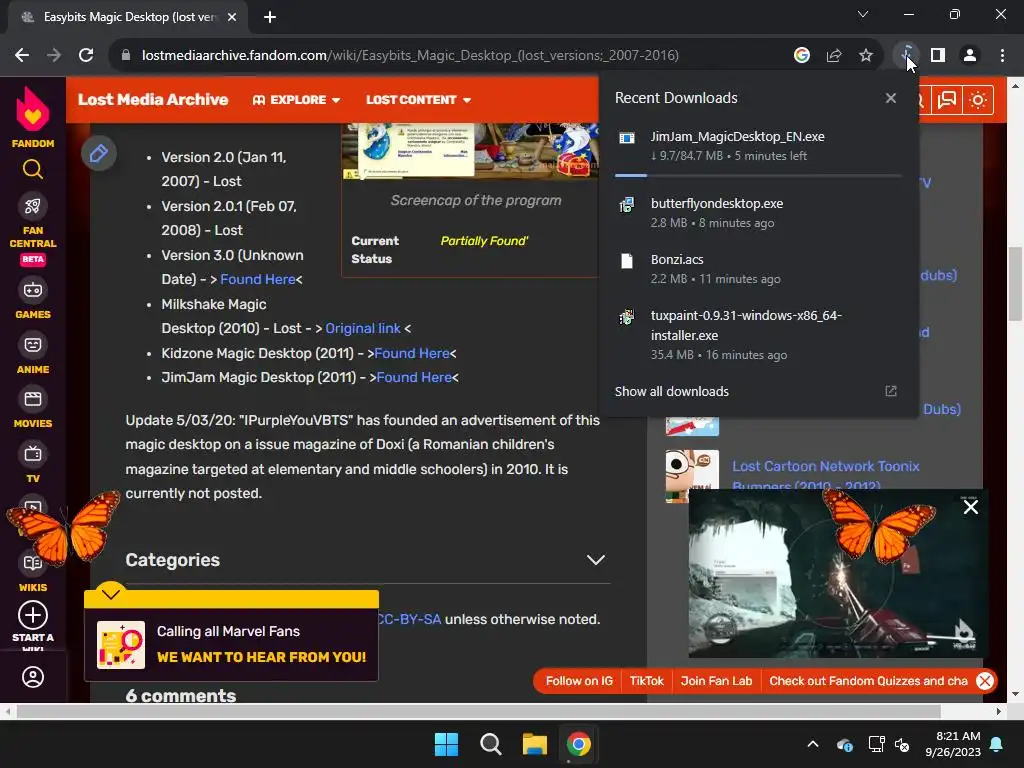Image resolution: width=1024 pixels, height=768 pixels.
Task: Open the Easybits Magic Desktop browser tab
Action: pos(128,17)
